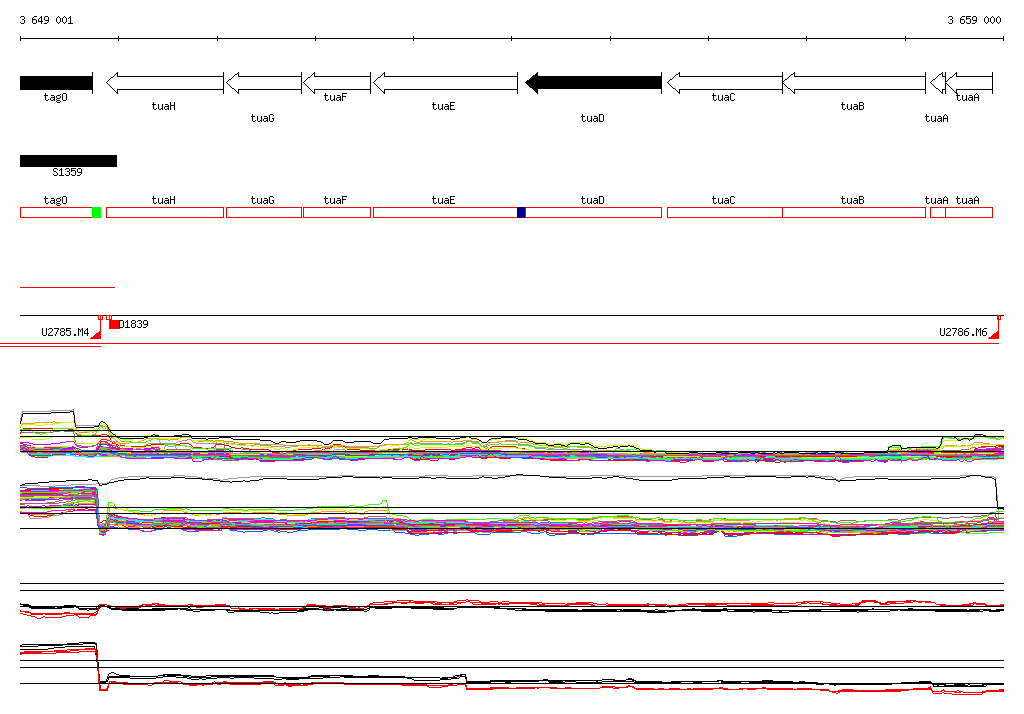Click the green square beside tagO box
The image size is (1024, 714).
96,212
